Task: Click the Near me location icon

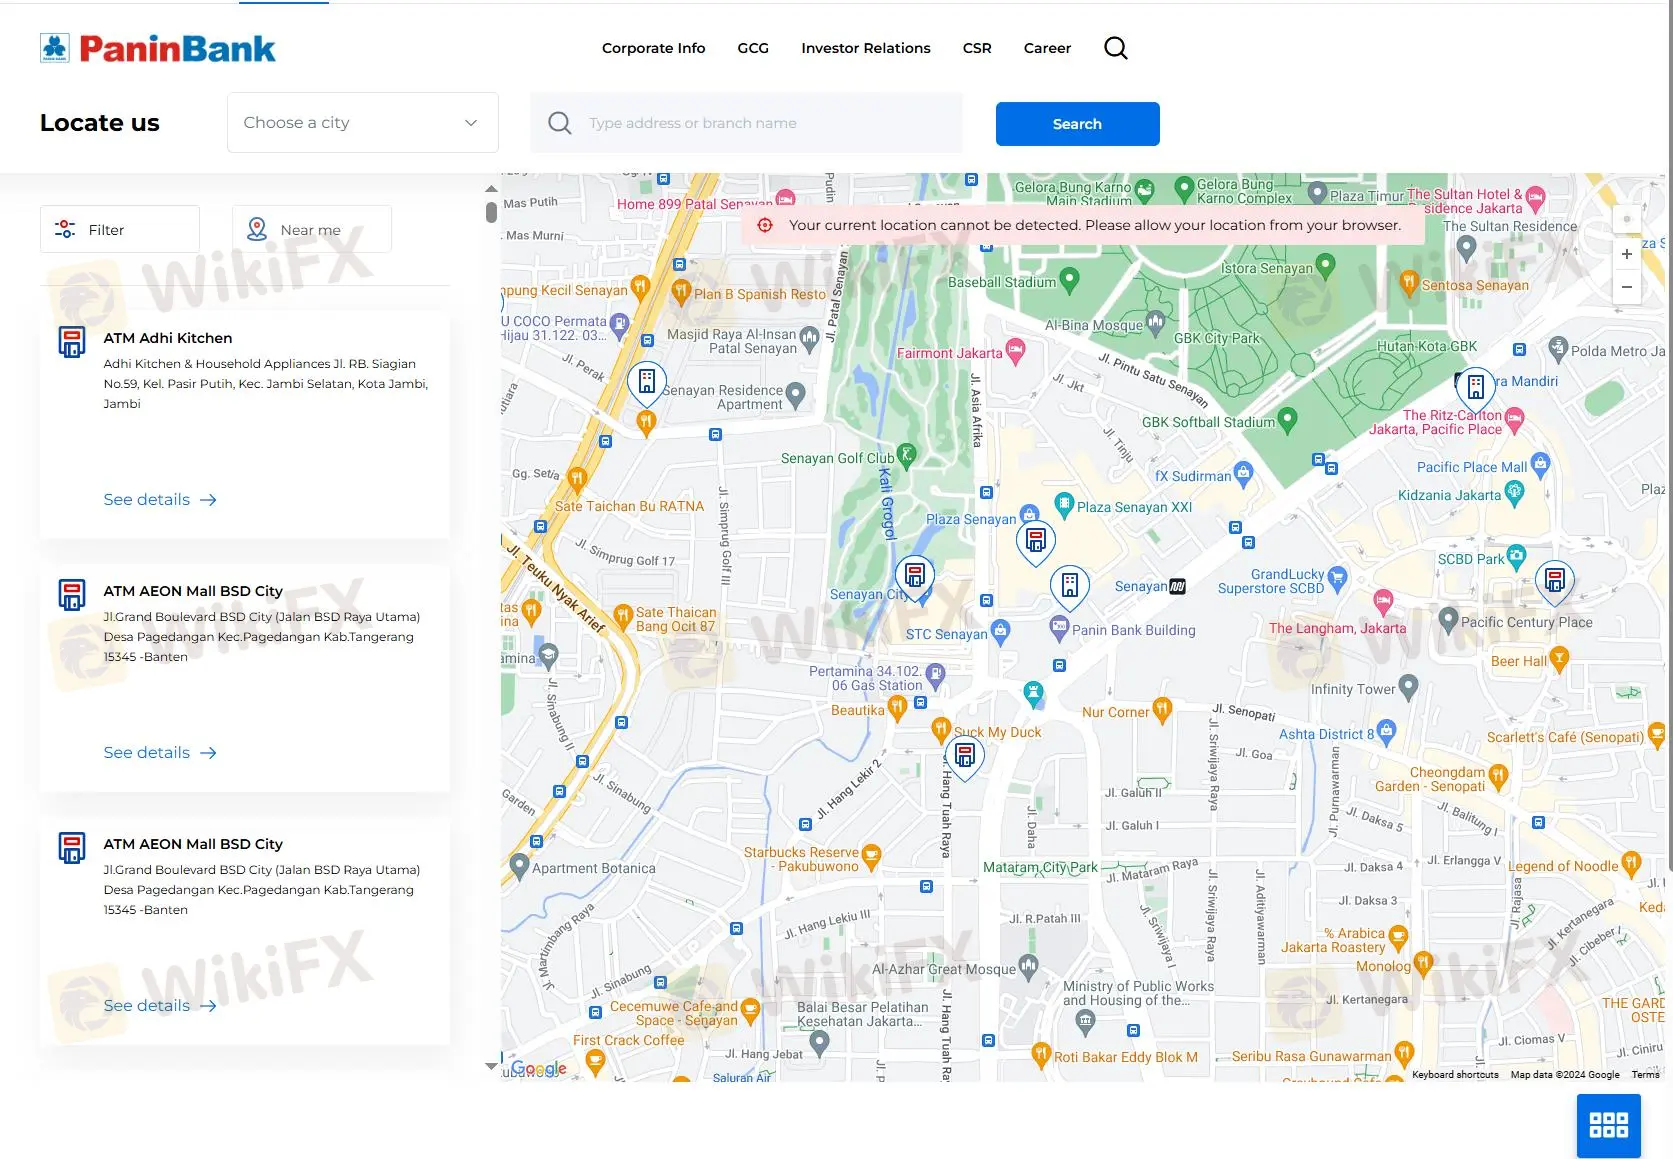Action: pyautogui.click(x=257, y=229)
